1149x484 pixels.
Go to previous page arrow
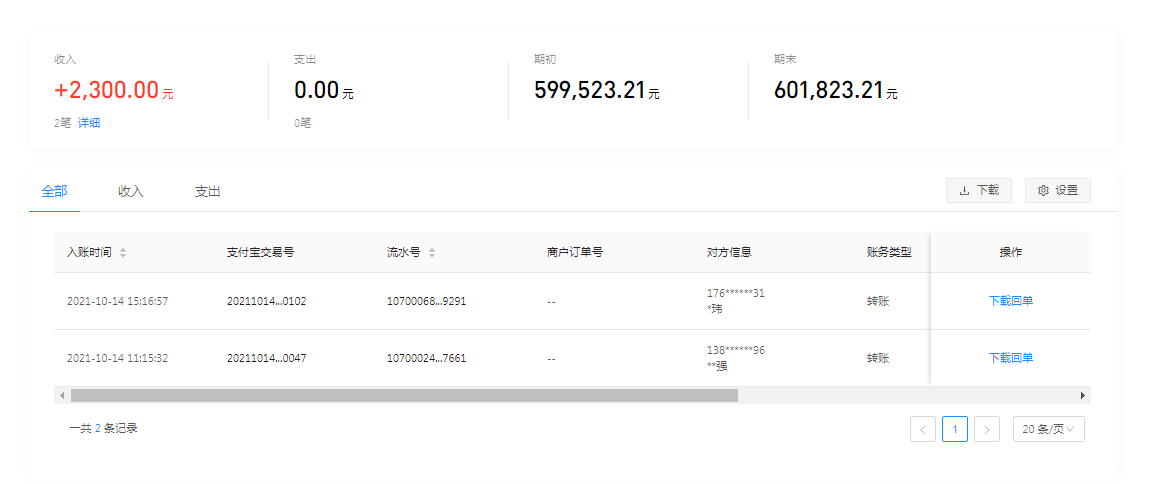922,429
